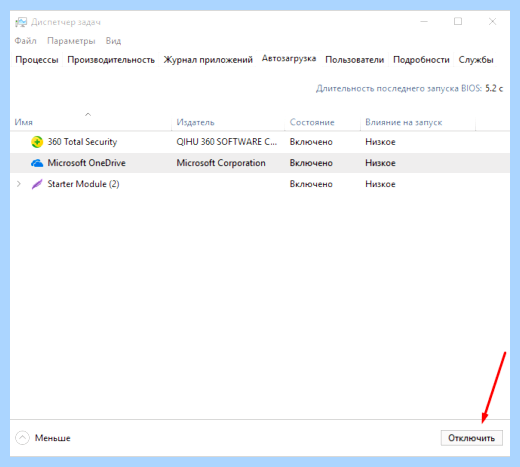The image size is (520, 467).
Task: Expand the Starter Module (2) group
Action: click(x=19, y=184)
